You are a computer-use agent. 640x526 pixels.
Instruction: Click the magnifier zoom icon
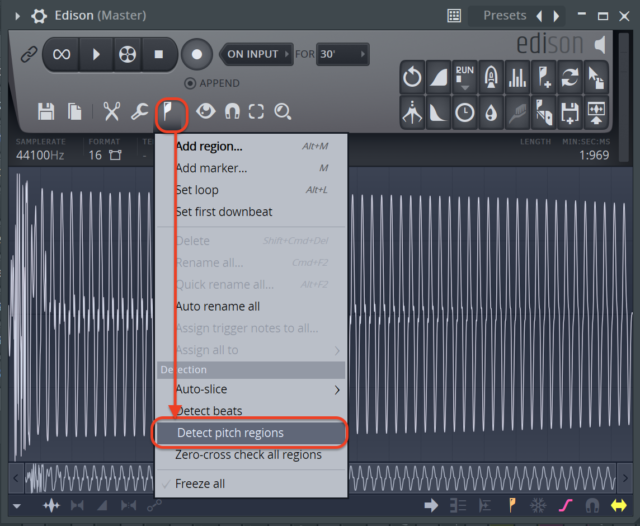pyautogui.click(x=283, y=111)
